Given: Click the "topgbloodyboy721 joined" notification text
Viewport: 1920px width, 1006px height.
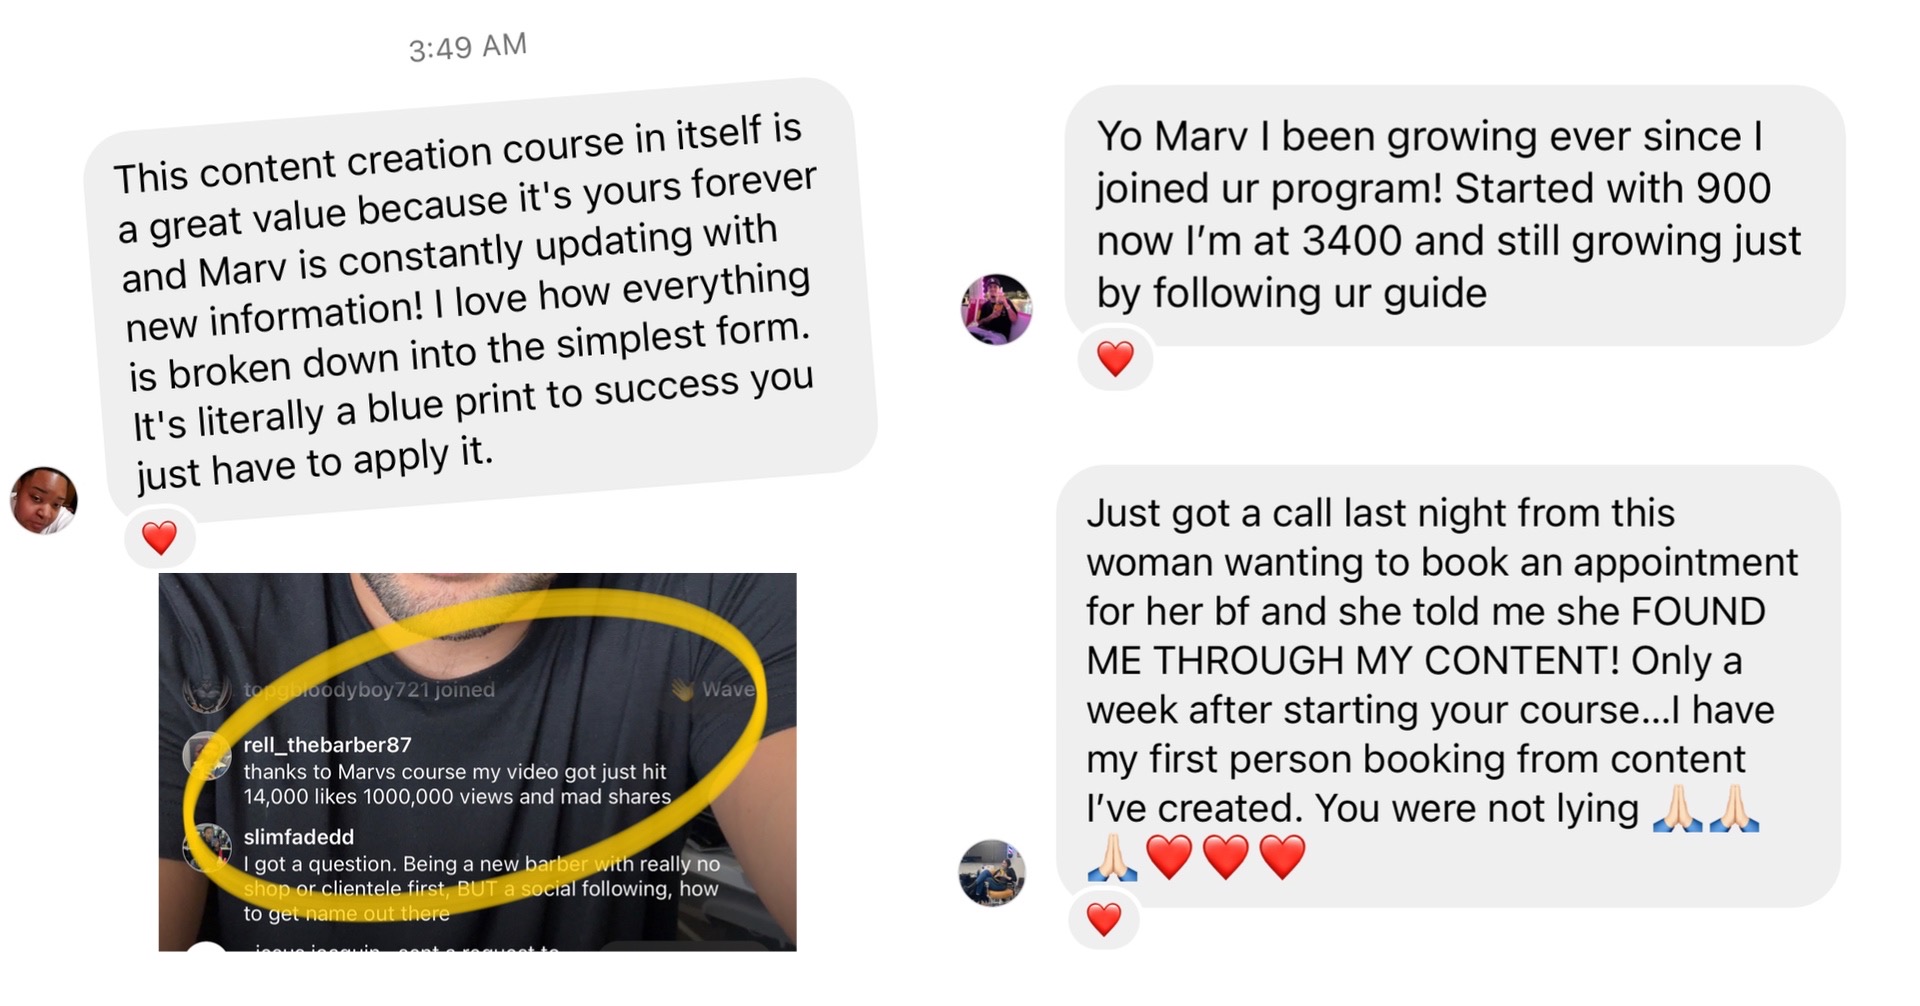Looking at the screenshot, I should point(369,689).
